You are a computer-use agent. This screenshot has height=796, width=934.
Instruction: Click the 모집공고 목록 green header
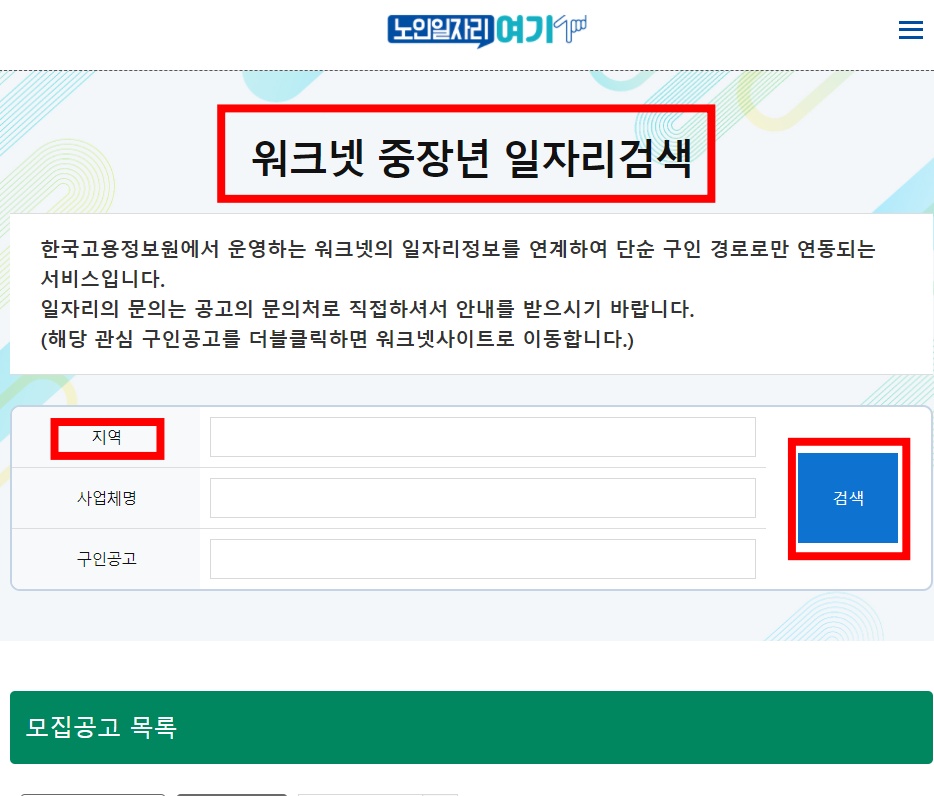(471, 727)
